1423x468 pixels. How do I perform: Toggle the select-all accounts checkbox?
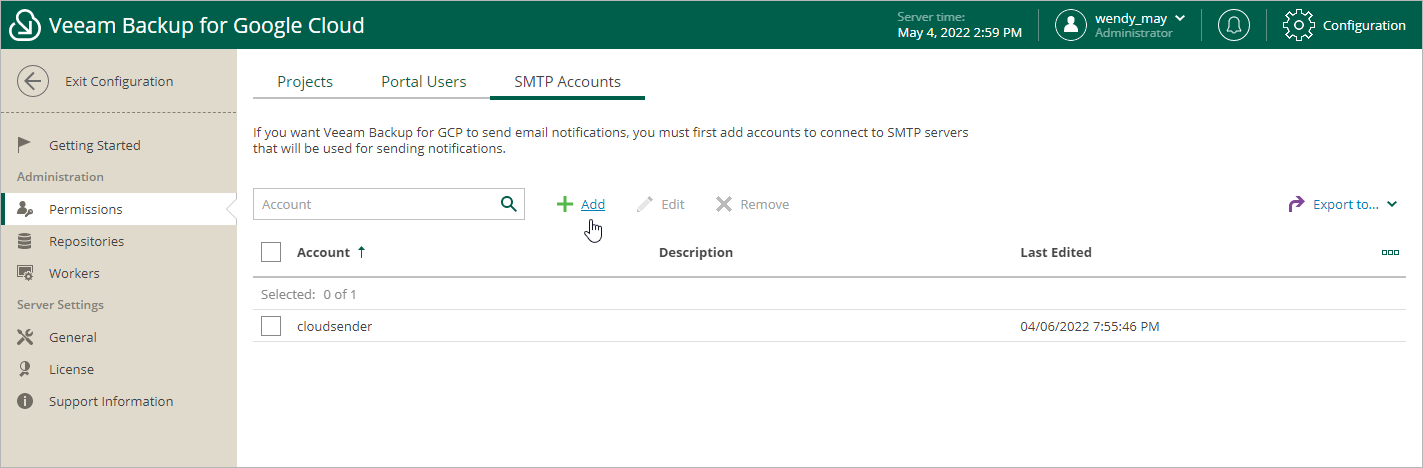coord(271,252)
